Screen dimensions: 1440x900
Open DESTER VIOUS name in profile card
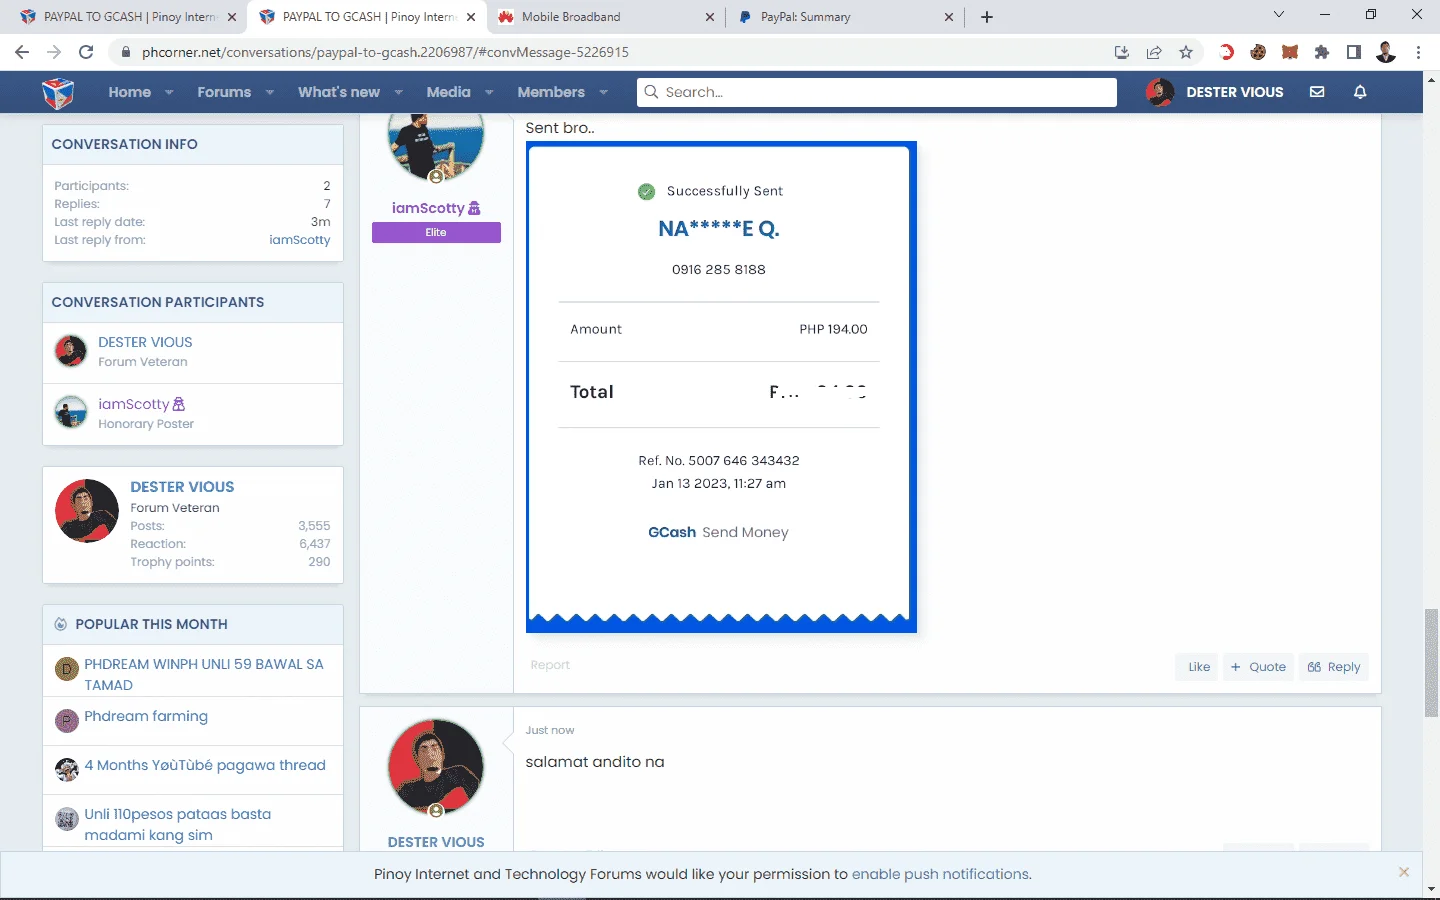pyautogui.click(x=182, y=487)
